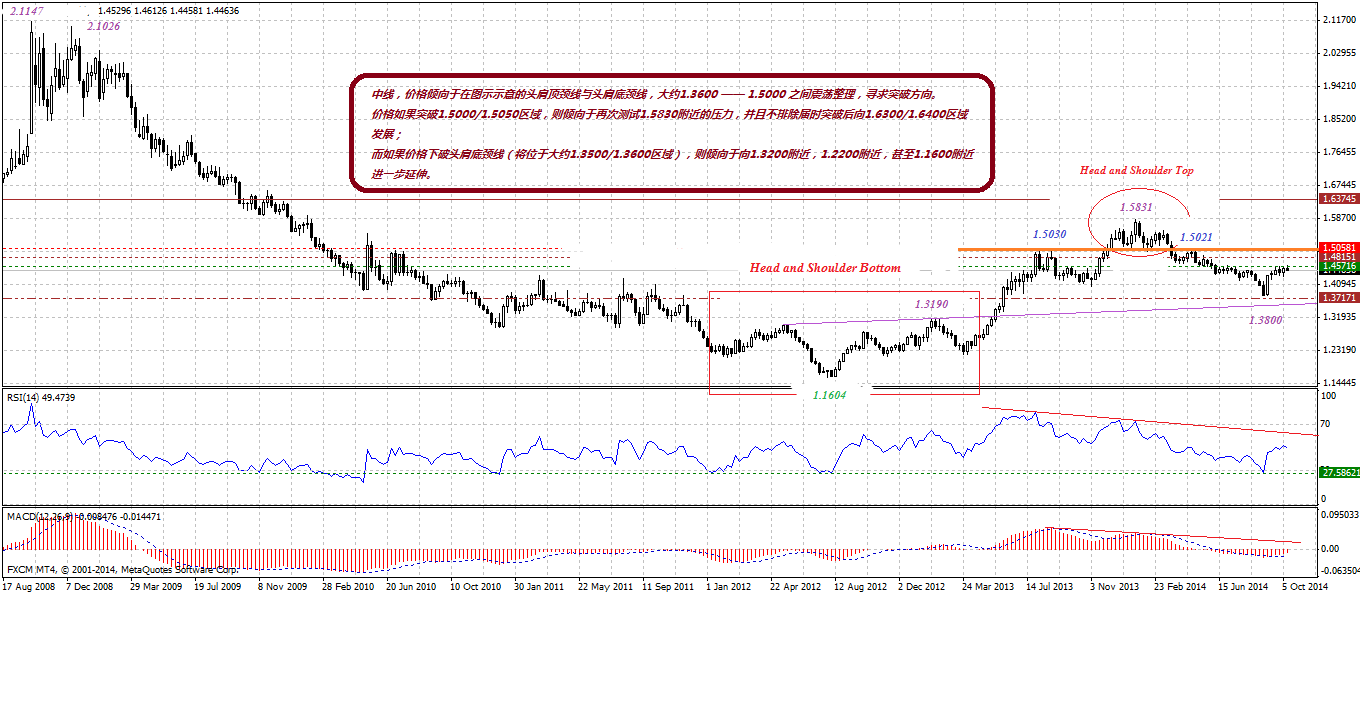Viewport: 1360px width, 720px height.
Task: Click the 2.1026 peak label
Action: tap(104, 26)
